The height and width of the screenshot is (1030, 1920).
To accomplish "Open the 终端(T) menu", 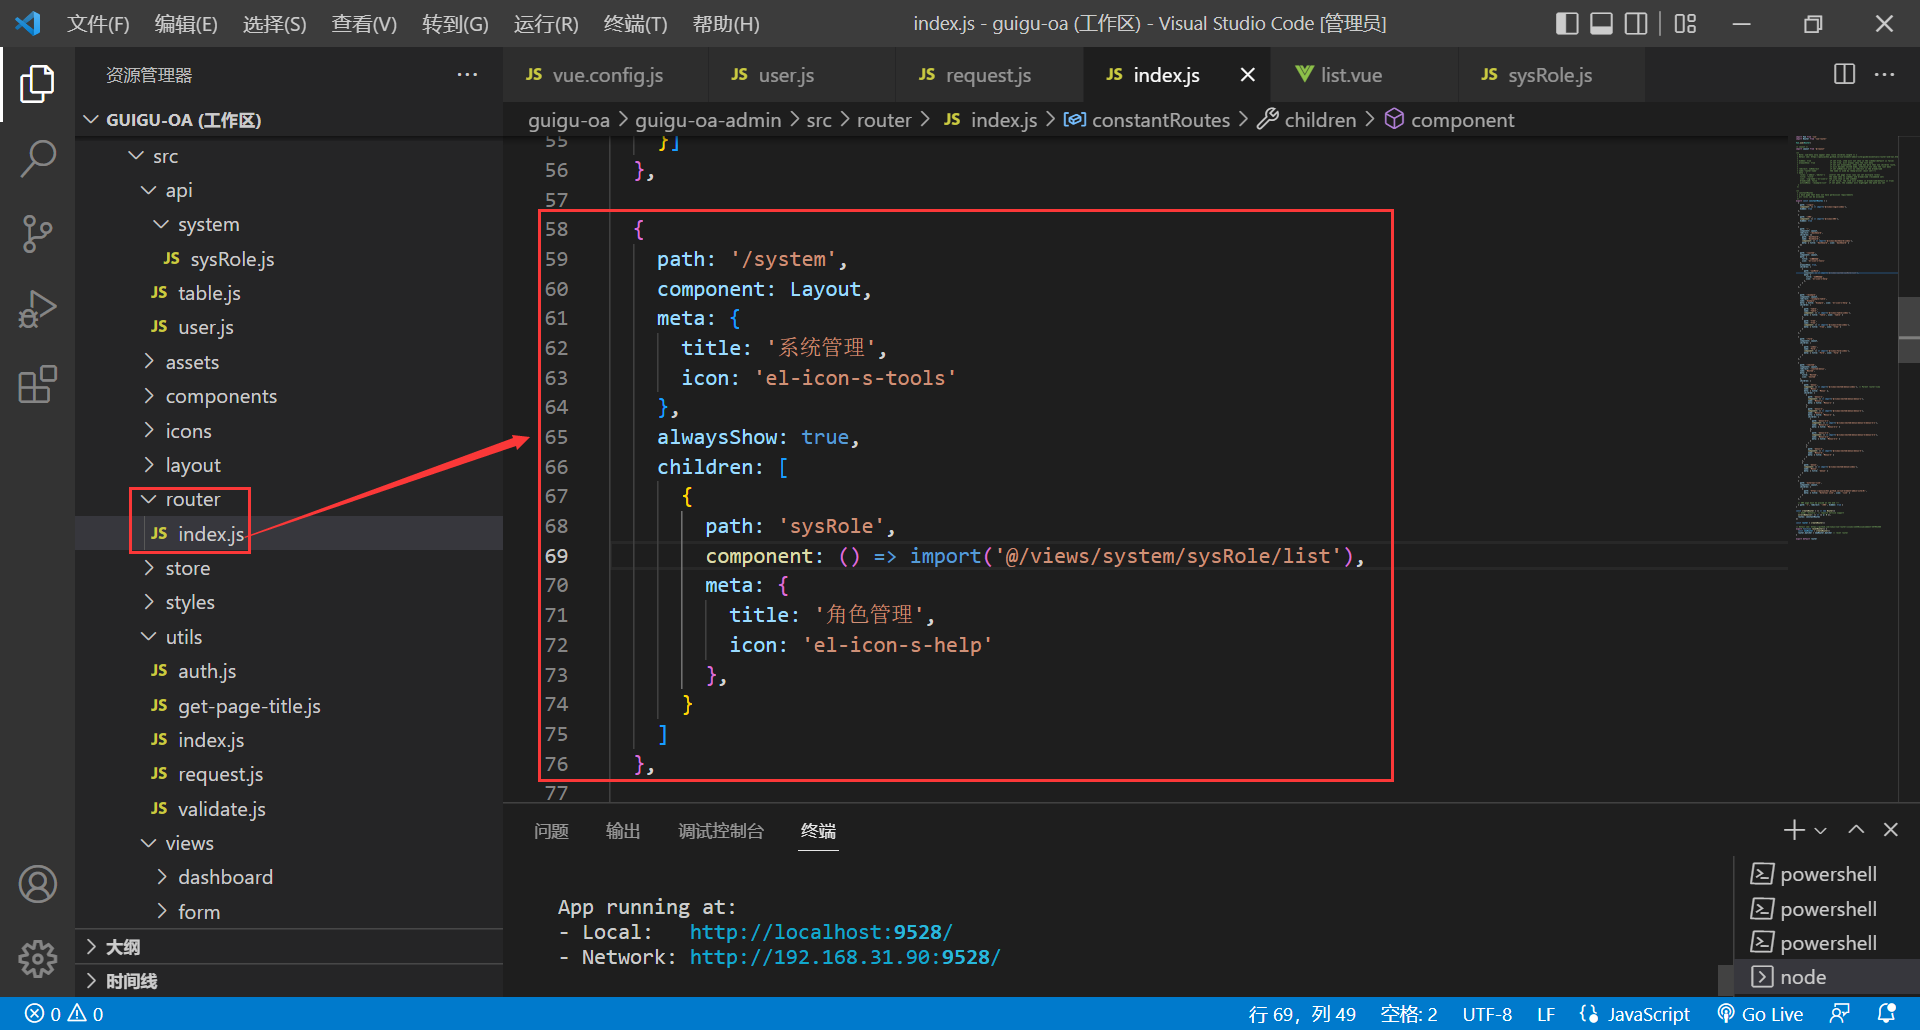I will (635, 24).
